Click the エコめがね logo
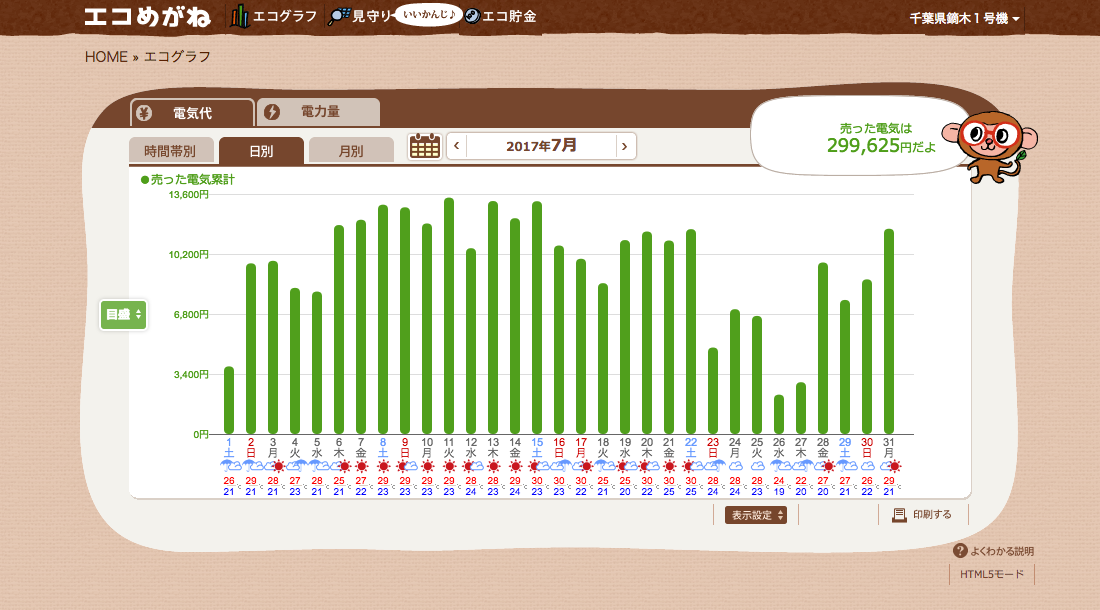Viewport: 1100px width, 610px height. click(x=147, y=17)
